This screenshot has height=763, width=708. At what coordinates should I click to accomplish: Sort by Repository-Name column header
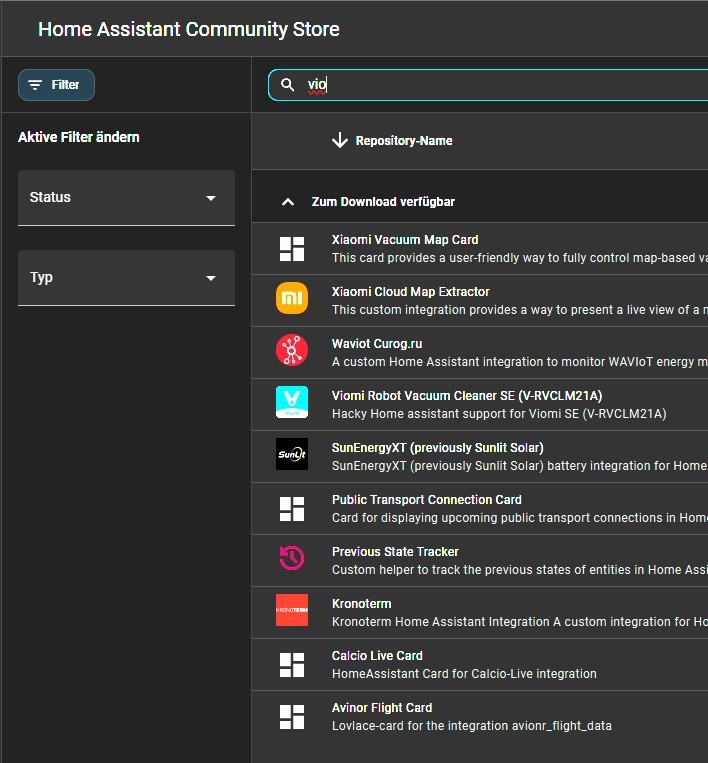[404, 141]
